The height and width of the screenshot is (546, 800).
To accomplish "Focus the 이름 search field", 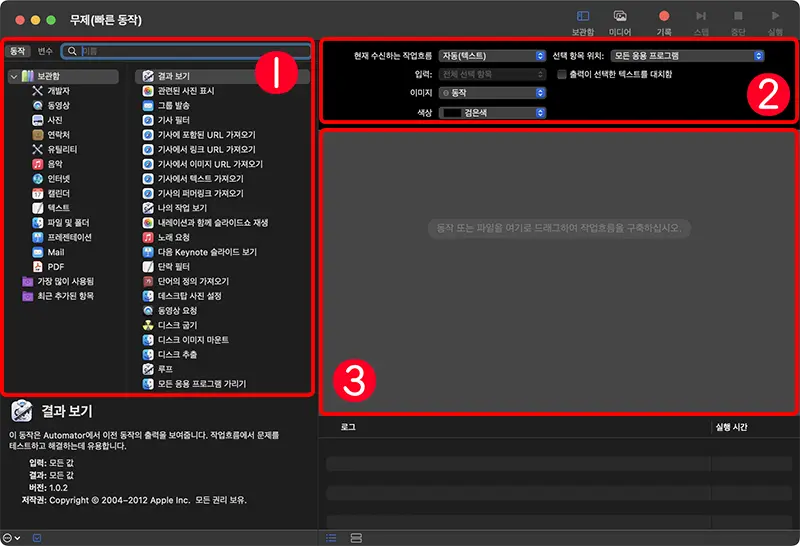I will point(186,51).
